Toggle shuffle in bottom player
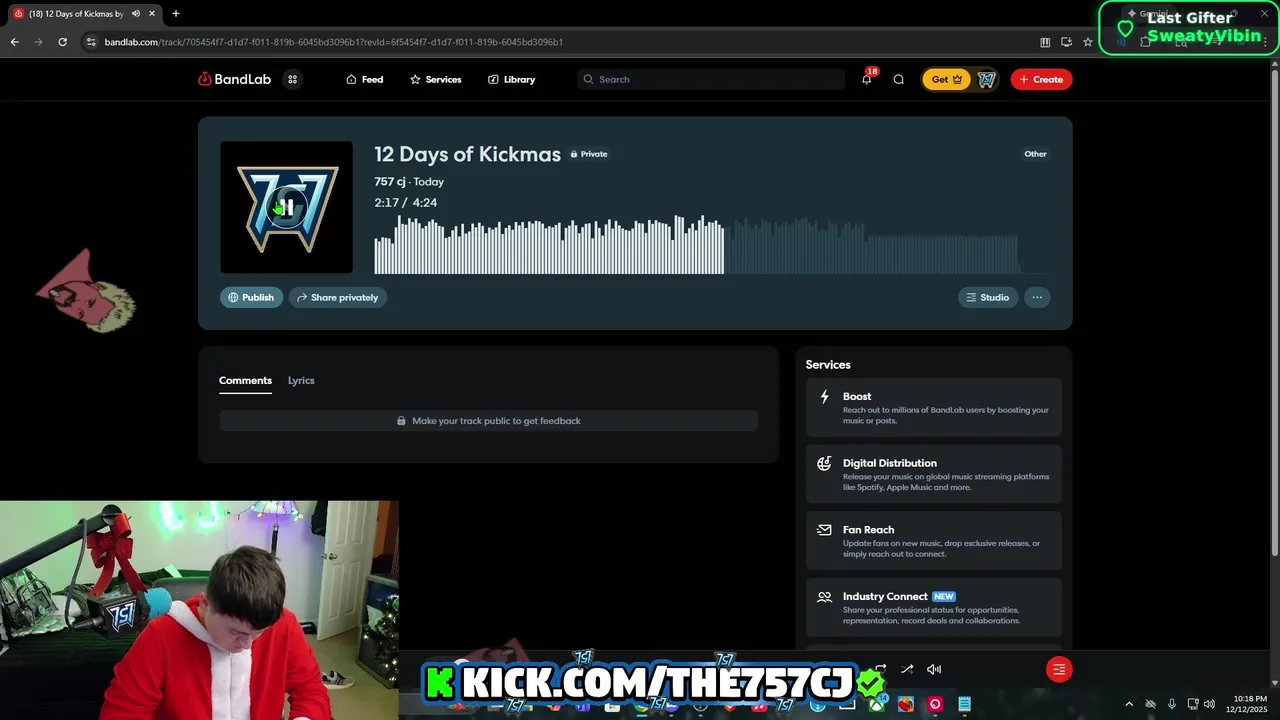The width and height of the screenshot is (1280, 720). [907, 669]
